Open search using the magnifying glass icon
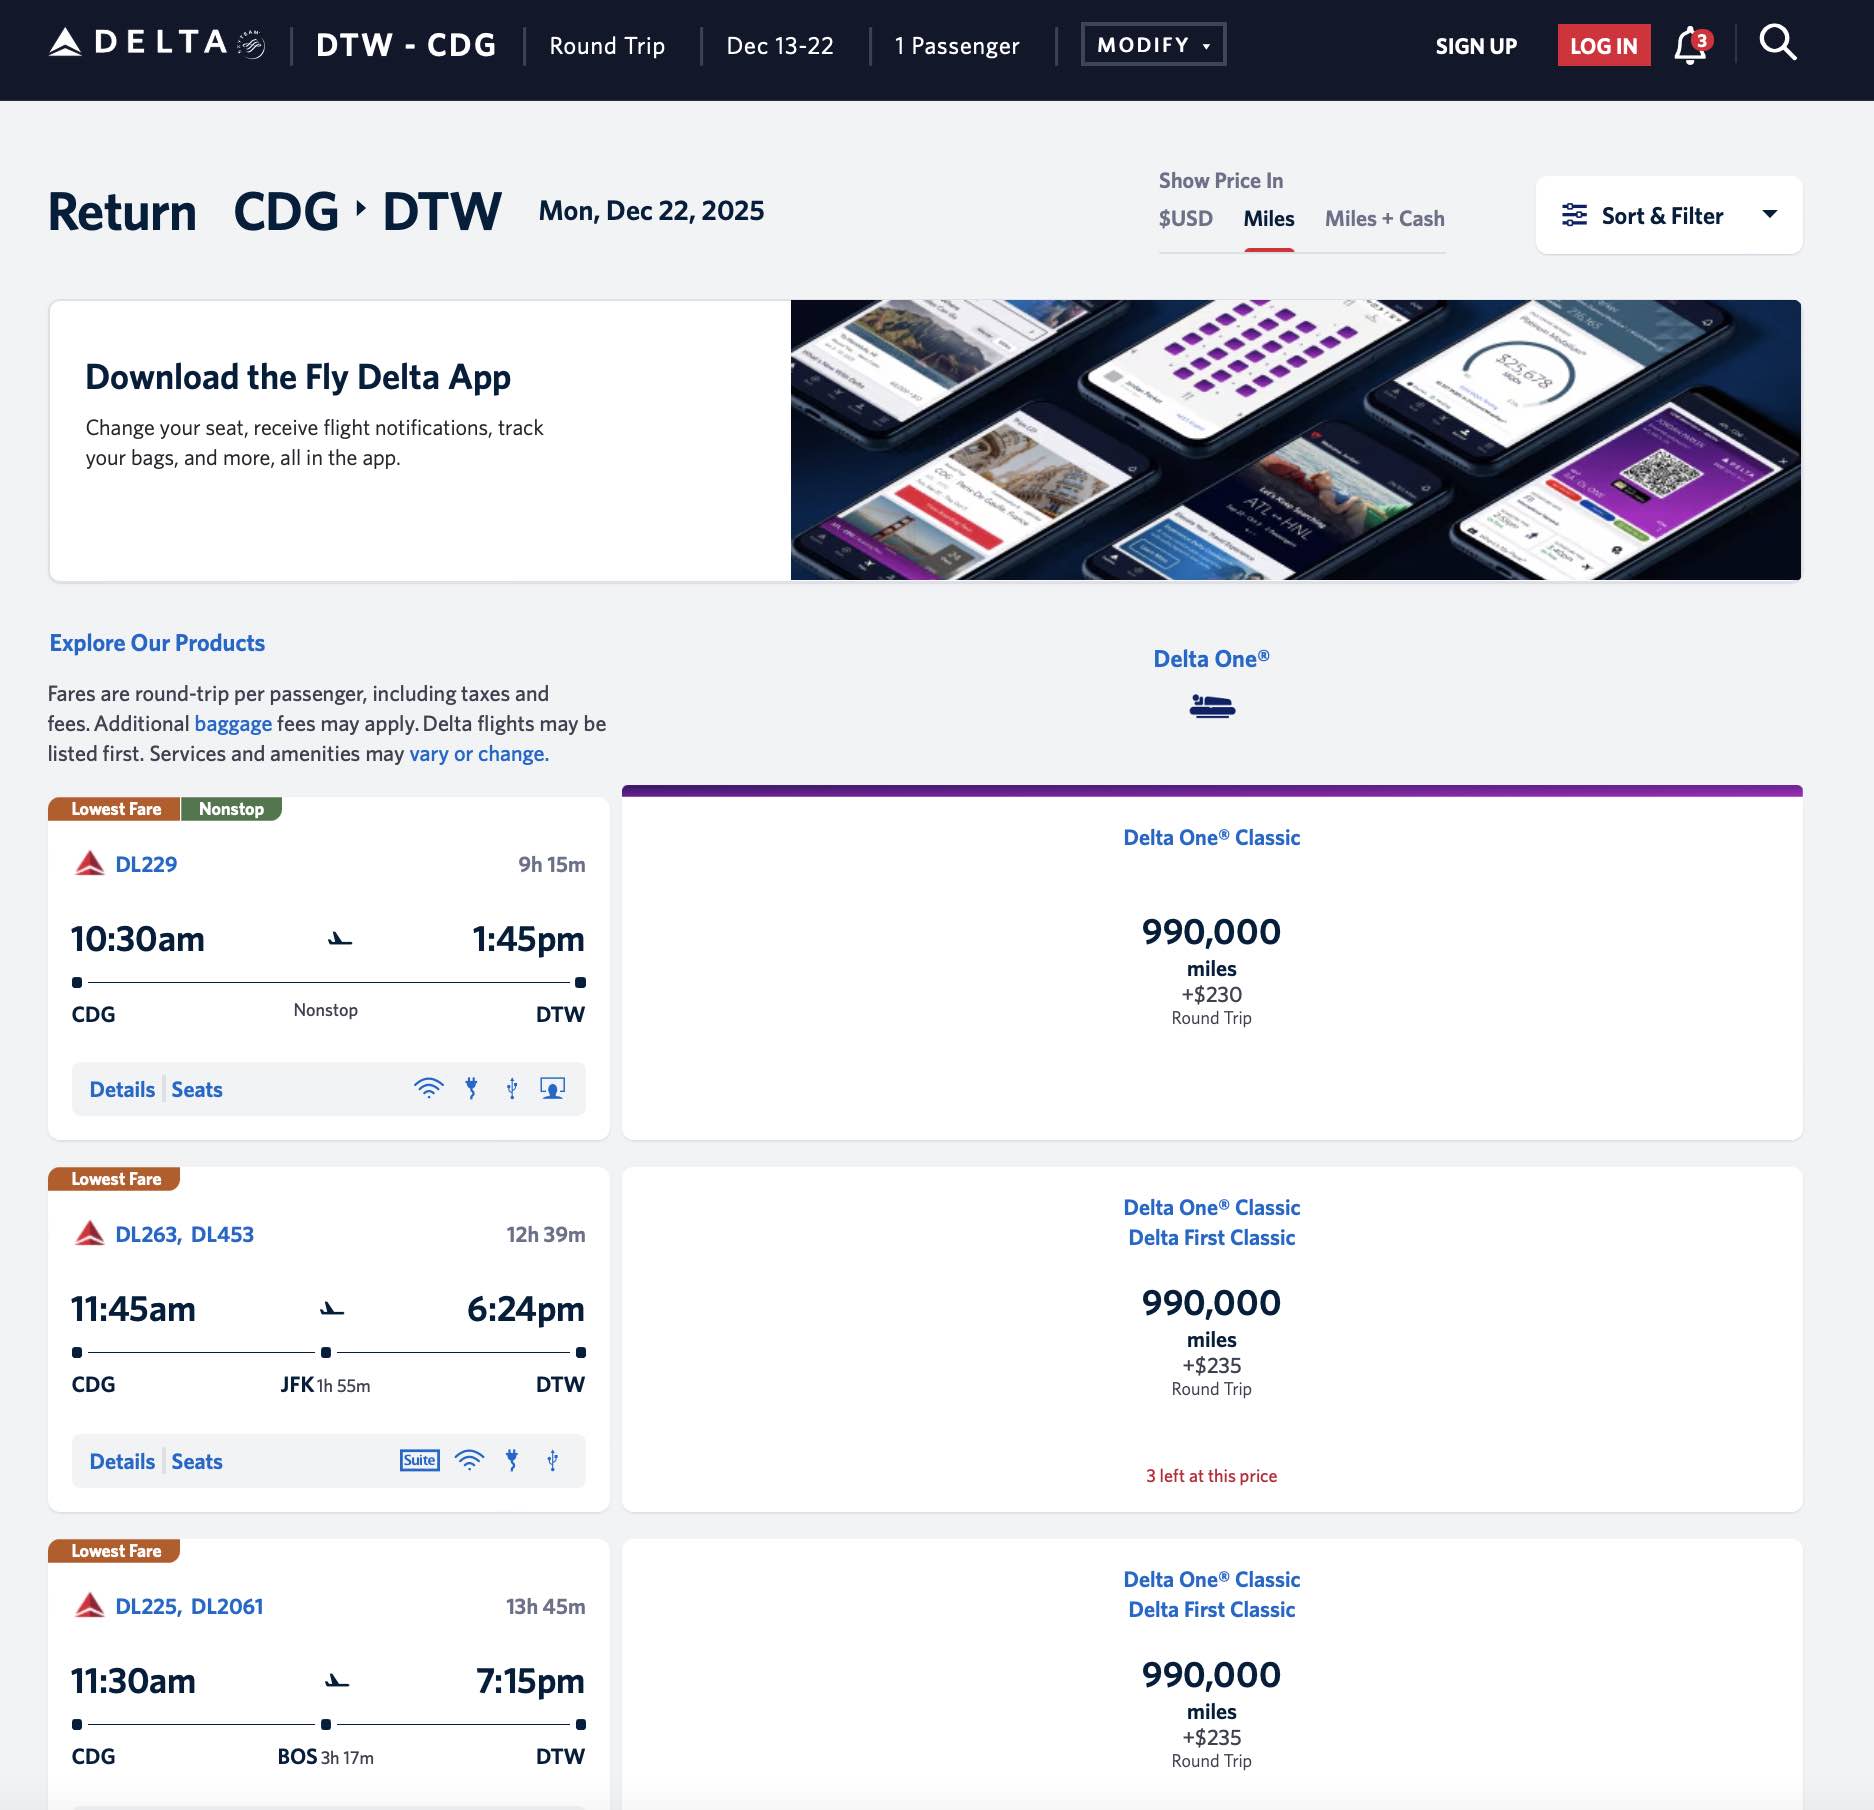Image resolution: width=1874 pixels, height=1810 pixels. [1778, 42]
